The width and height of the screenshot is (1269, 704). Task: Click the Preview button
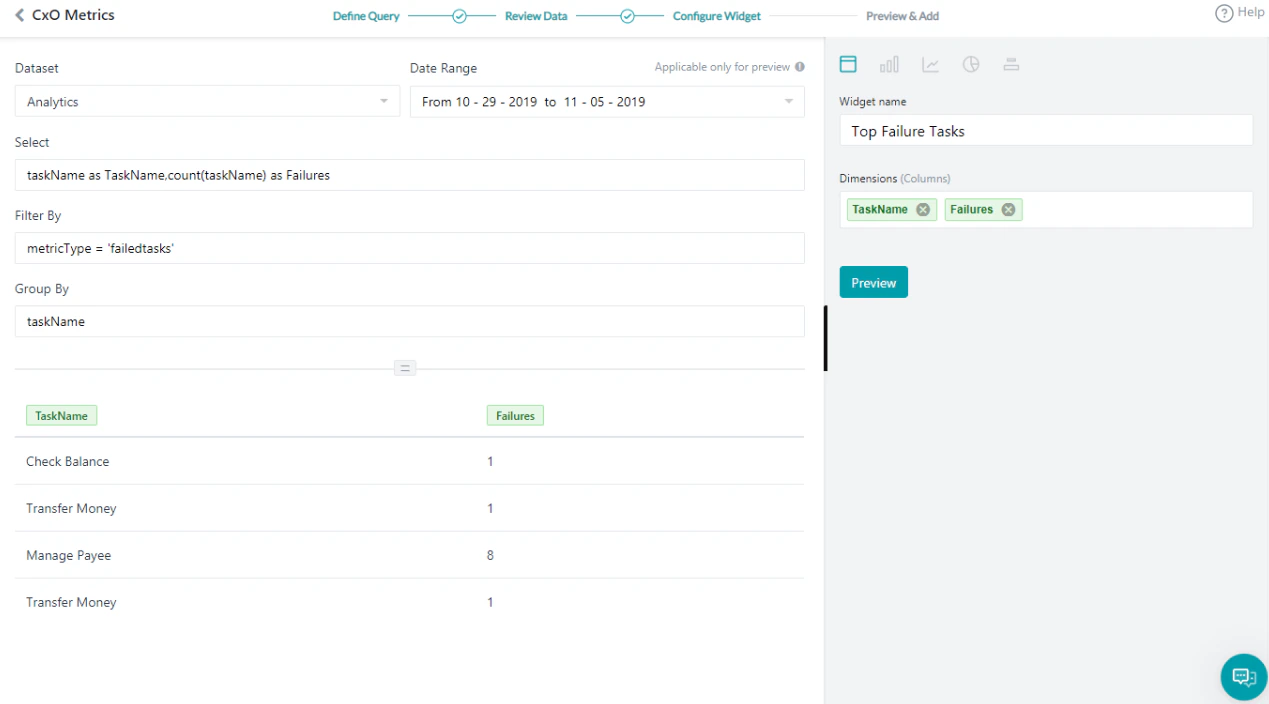[873, 282]
